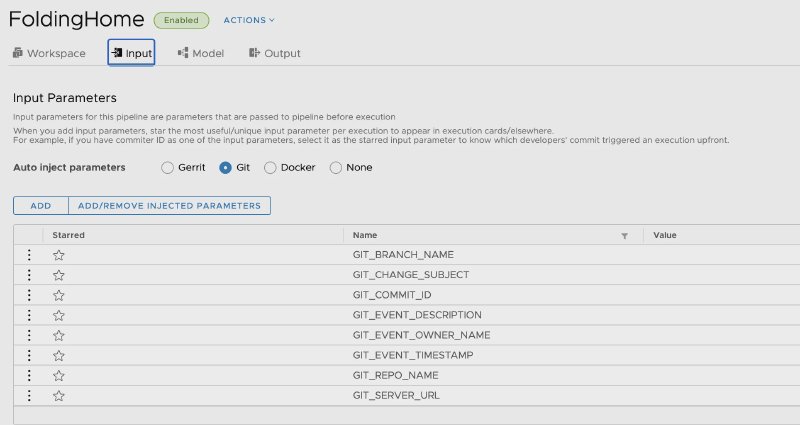
Task: Click the Enabled status badge
Action: pos(181,20)
